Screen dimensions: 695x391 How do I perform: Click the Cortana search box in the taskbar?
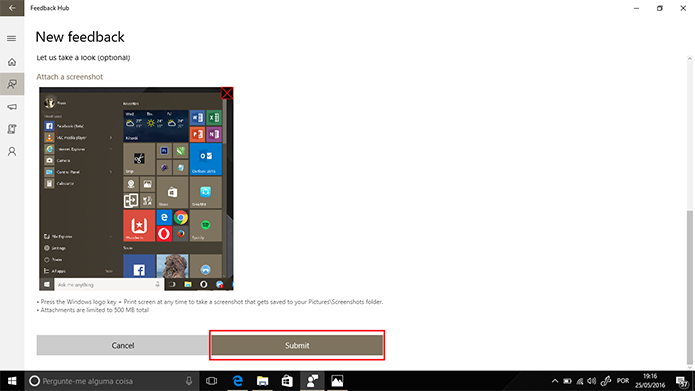click(111, 381)
